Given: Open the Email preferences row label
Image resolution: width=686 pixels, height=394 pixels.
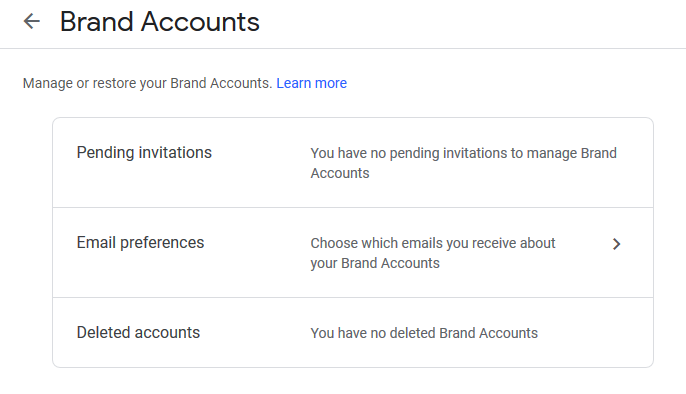Looking at the screenshot, I should click(x=140, y=243).
